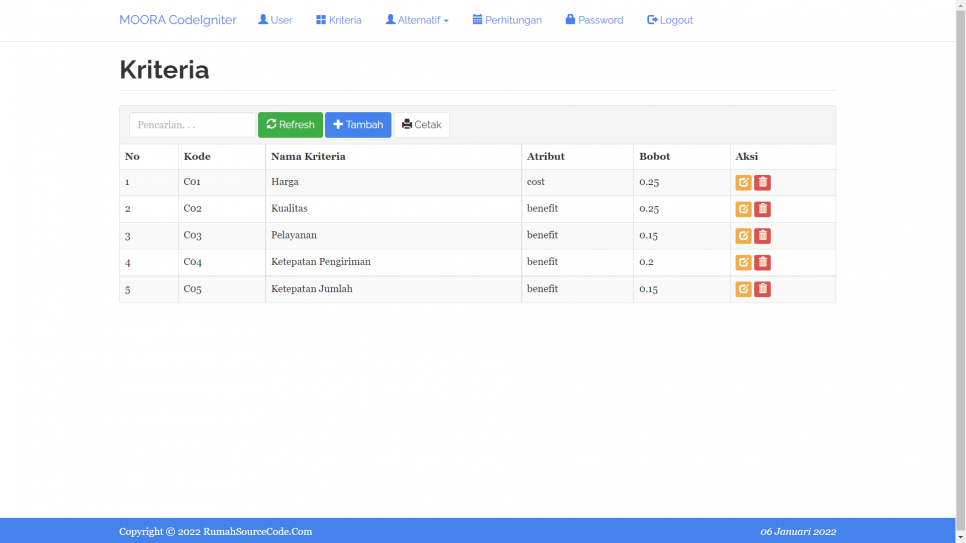The width and height of the screenshot is (966, 543).
Task: Expand the Alternatif dropdown menu
Action: [417, 20]
